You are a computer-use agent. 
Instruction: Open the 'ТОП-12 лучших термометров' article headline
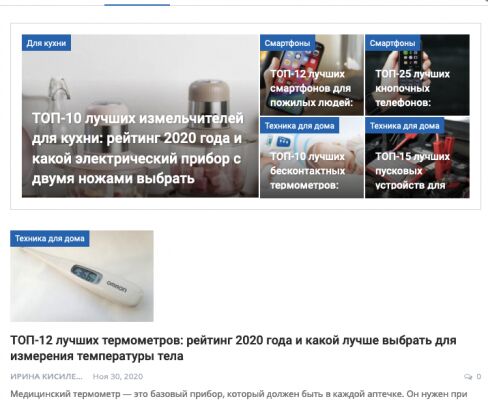pos(233,348)
